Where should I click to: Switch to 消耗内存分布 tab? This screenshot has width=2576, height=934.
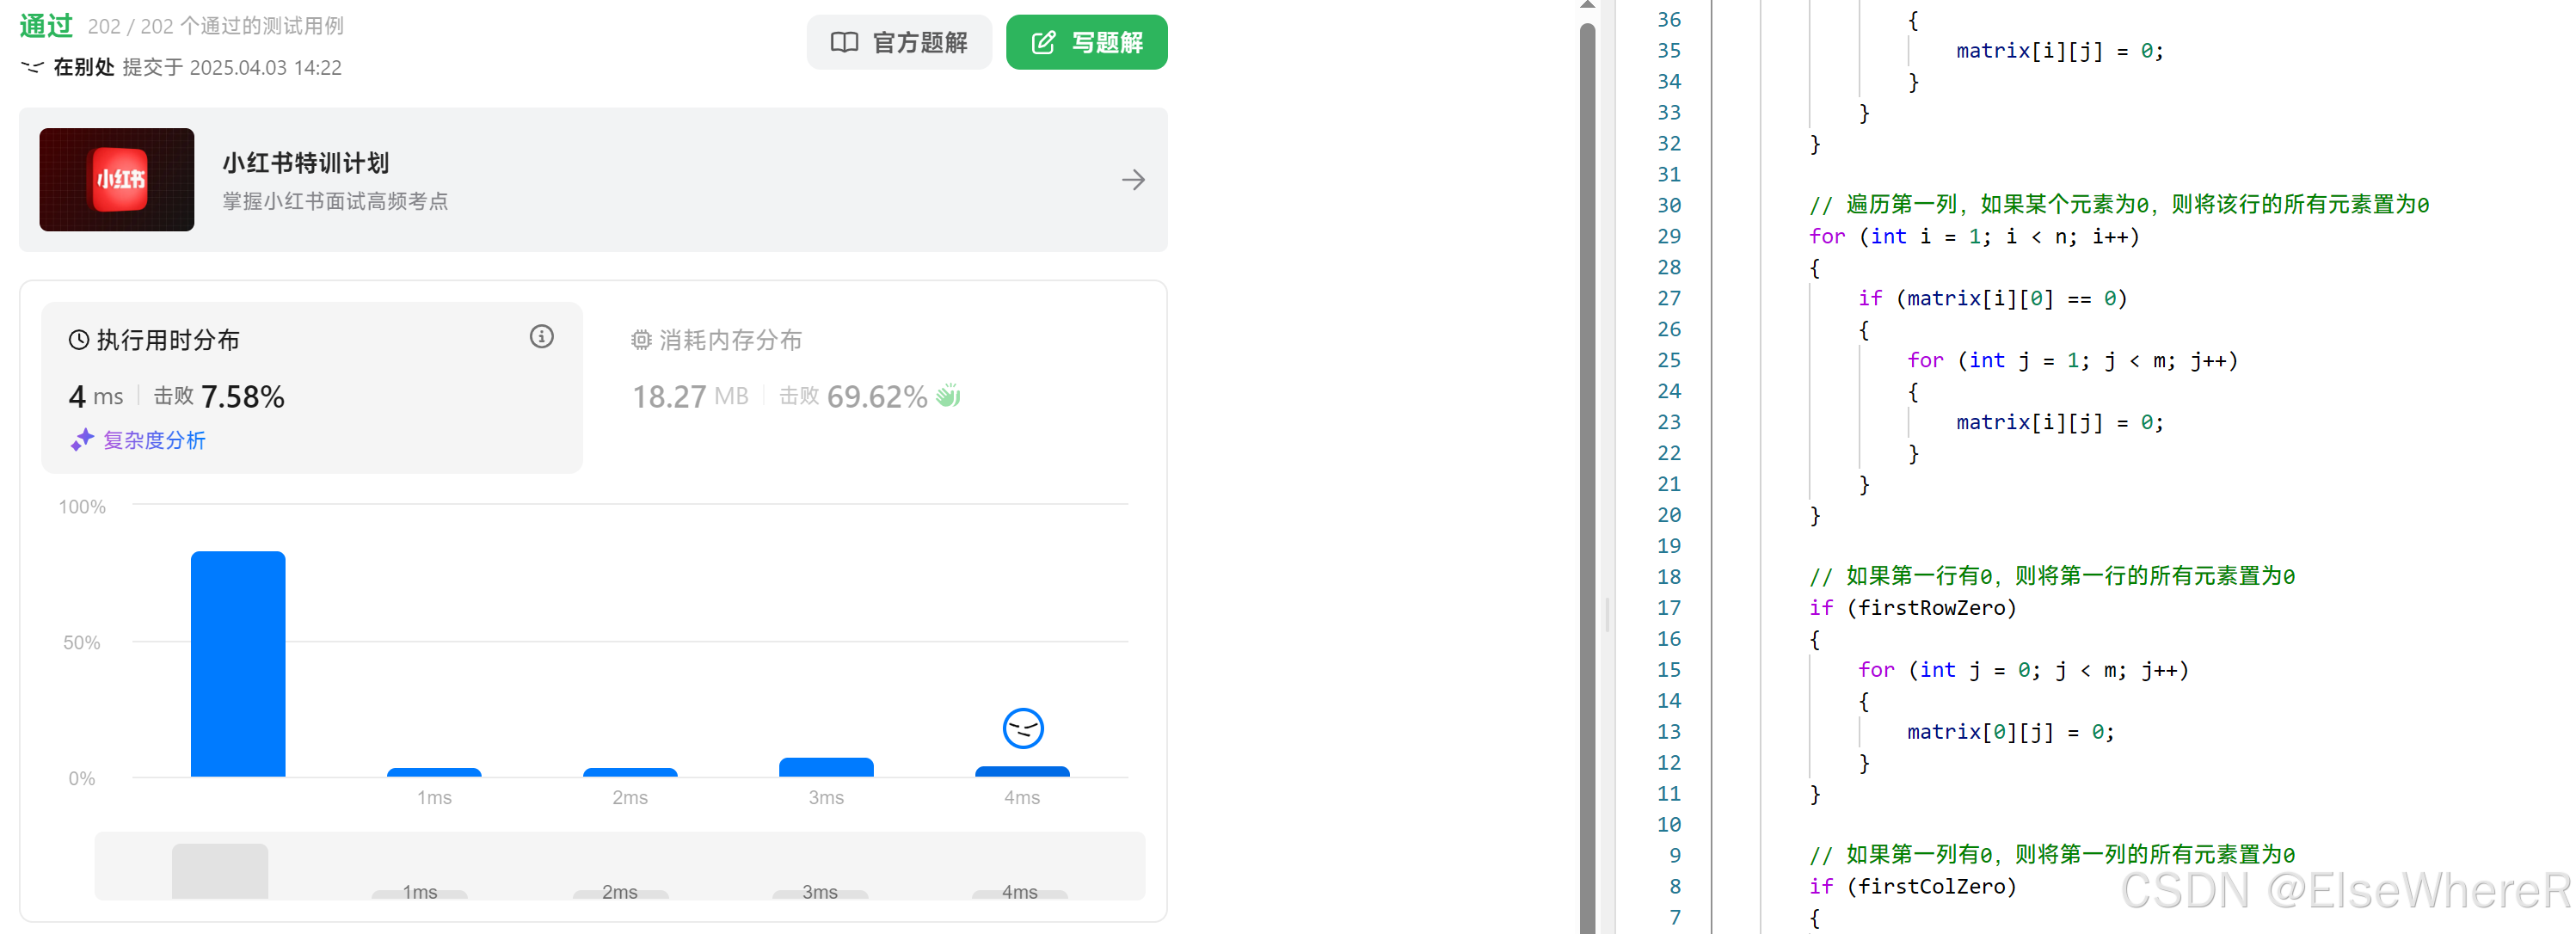730,340
